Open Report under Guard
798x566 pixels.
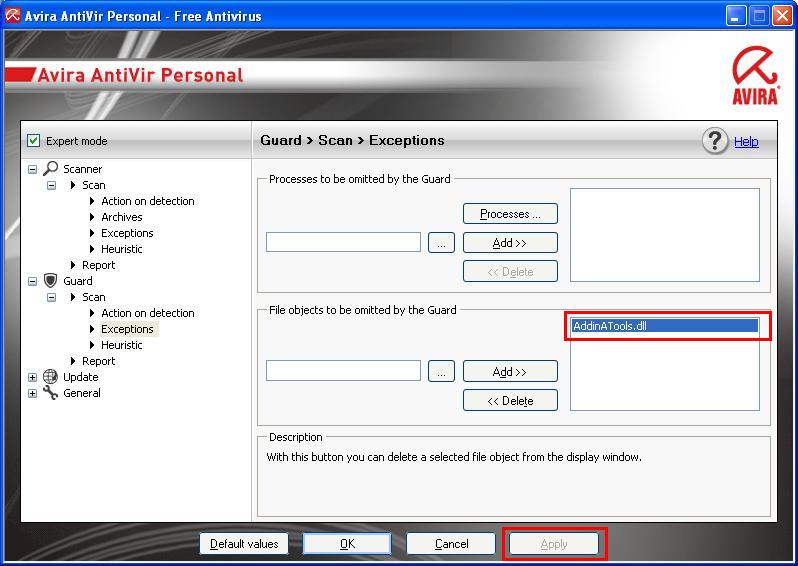[98, 361]
